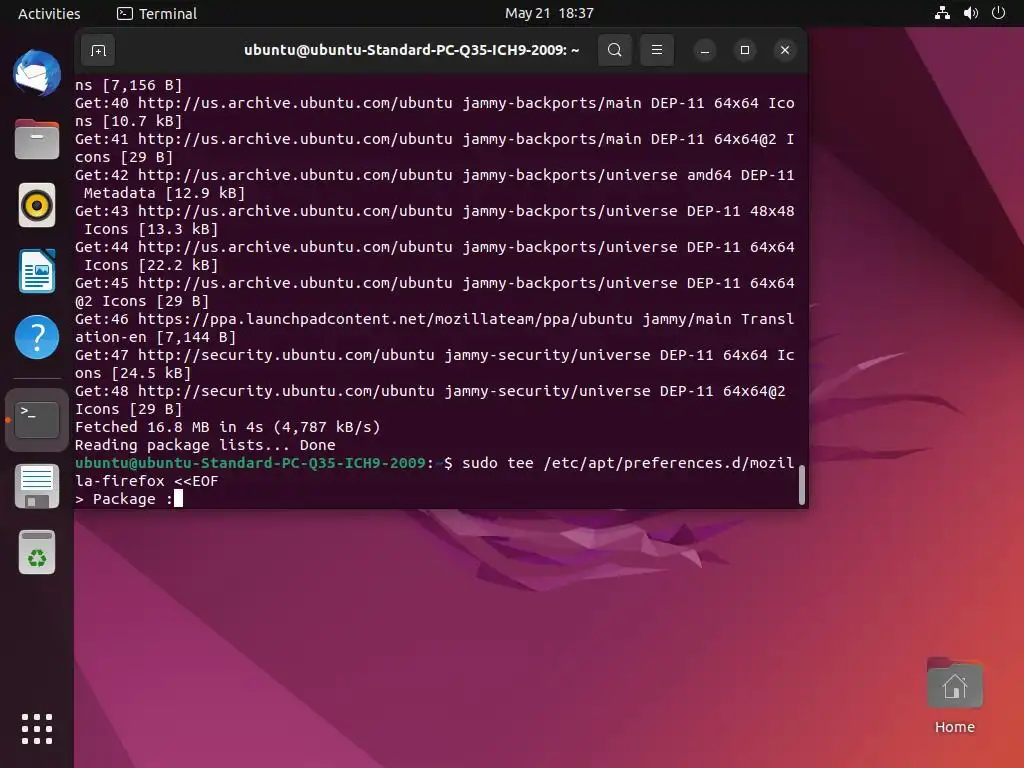
Task: Click the Get:40 jammy-backports line
Action: coord(434,103)
